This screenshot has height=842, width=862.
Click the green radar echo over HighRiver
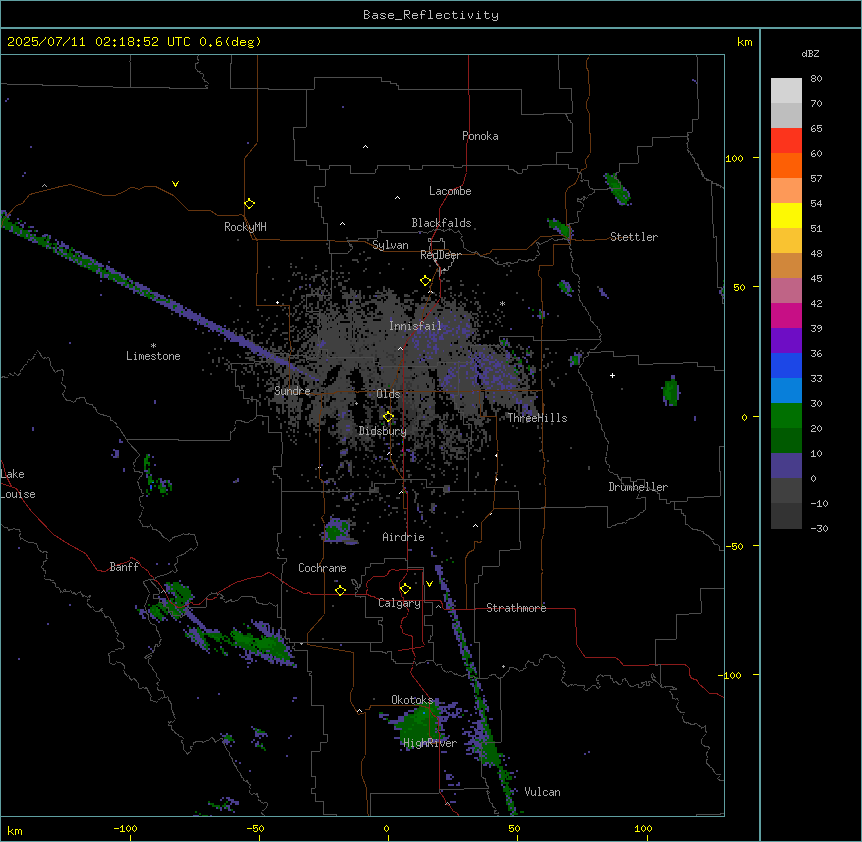[421, 724]
